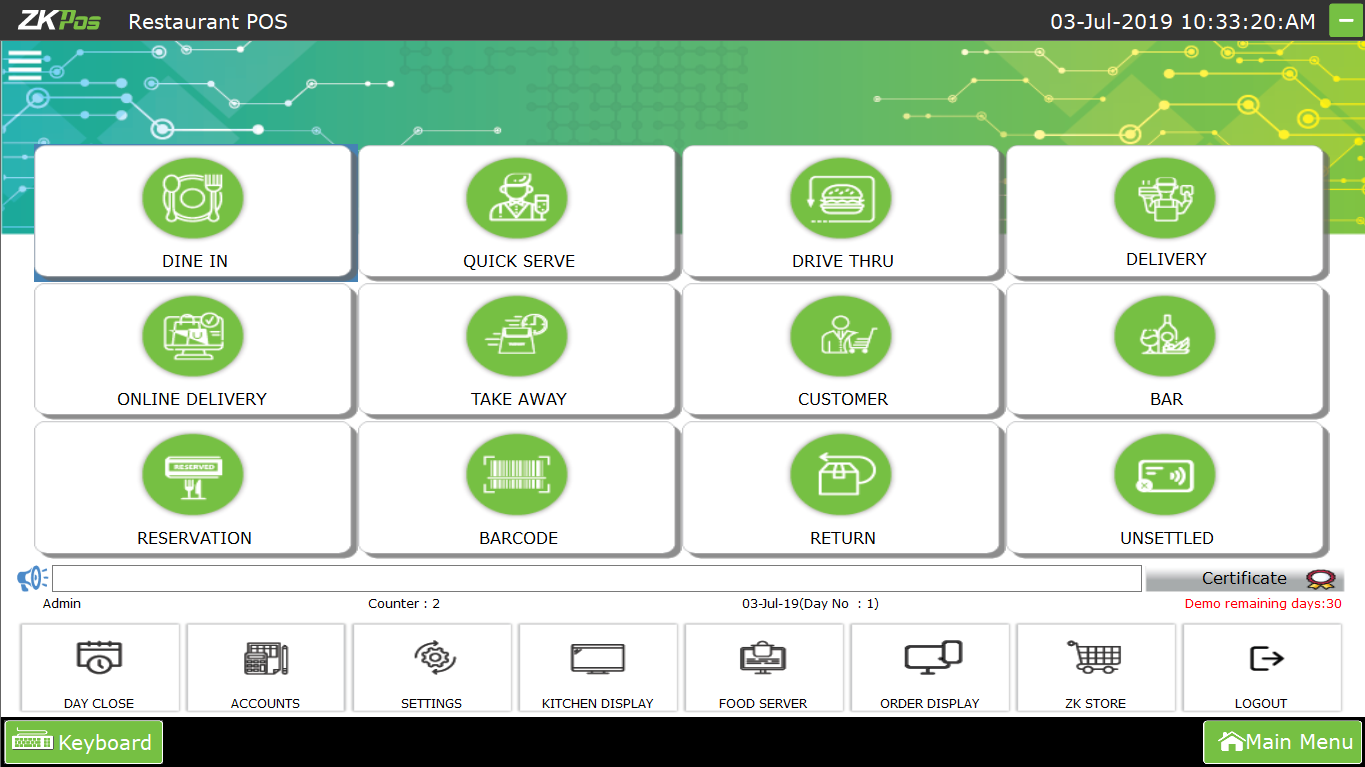Open the DINE IN ordering mode
The width and height of the screenshot is (1365, 767).
194,212
